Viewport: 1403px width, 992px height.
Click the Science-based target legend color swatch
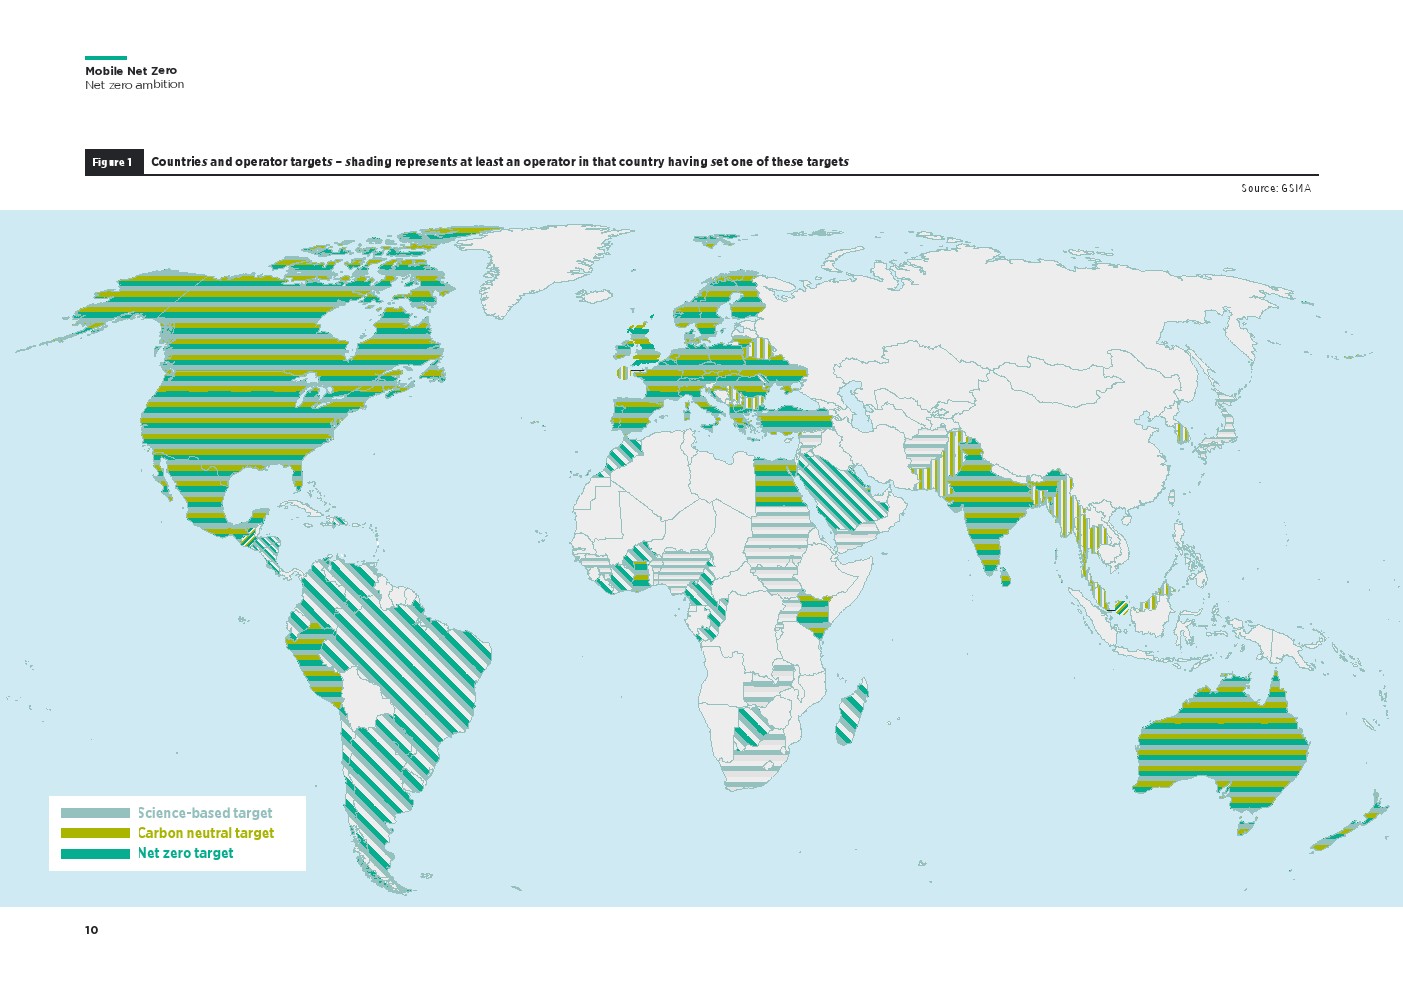point(95,813)
